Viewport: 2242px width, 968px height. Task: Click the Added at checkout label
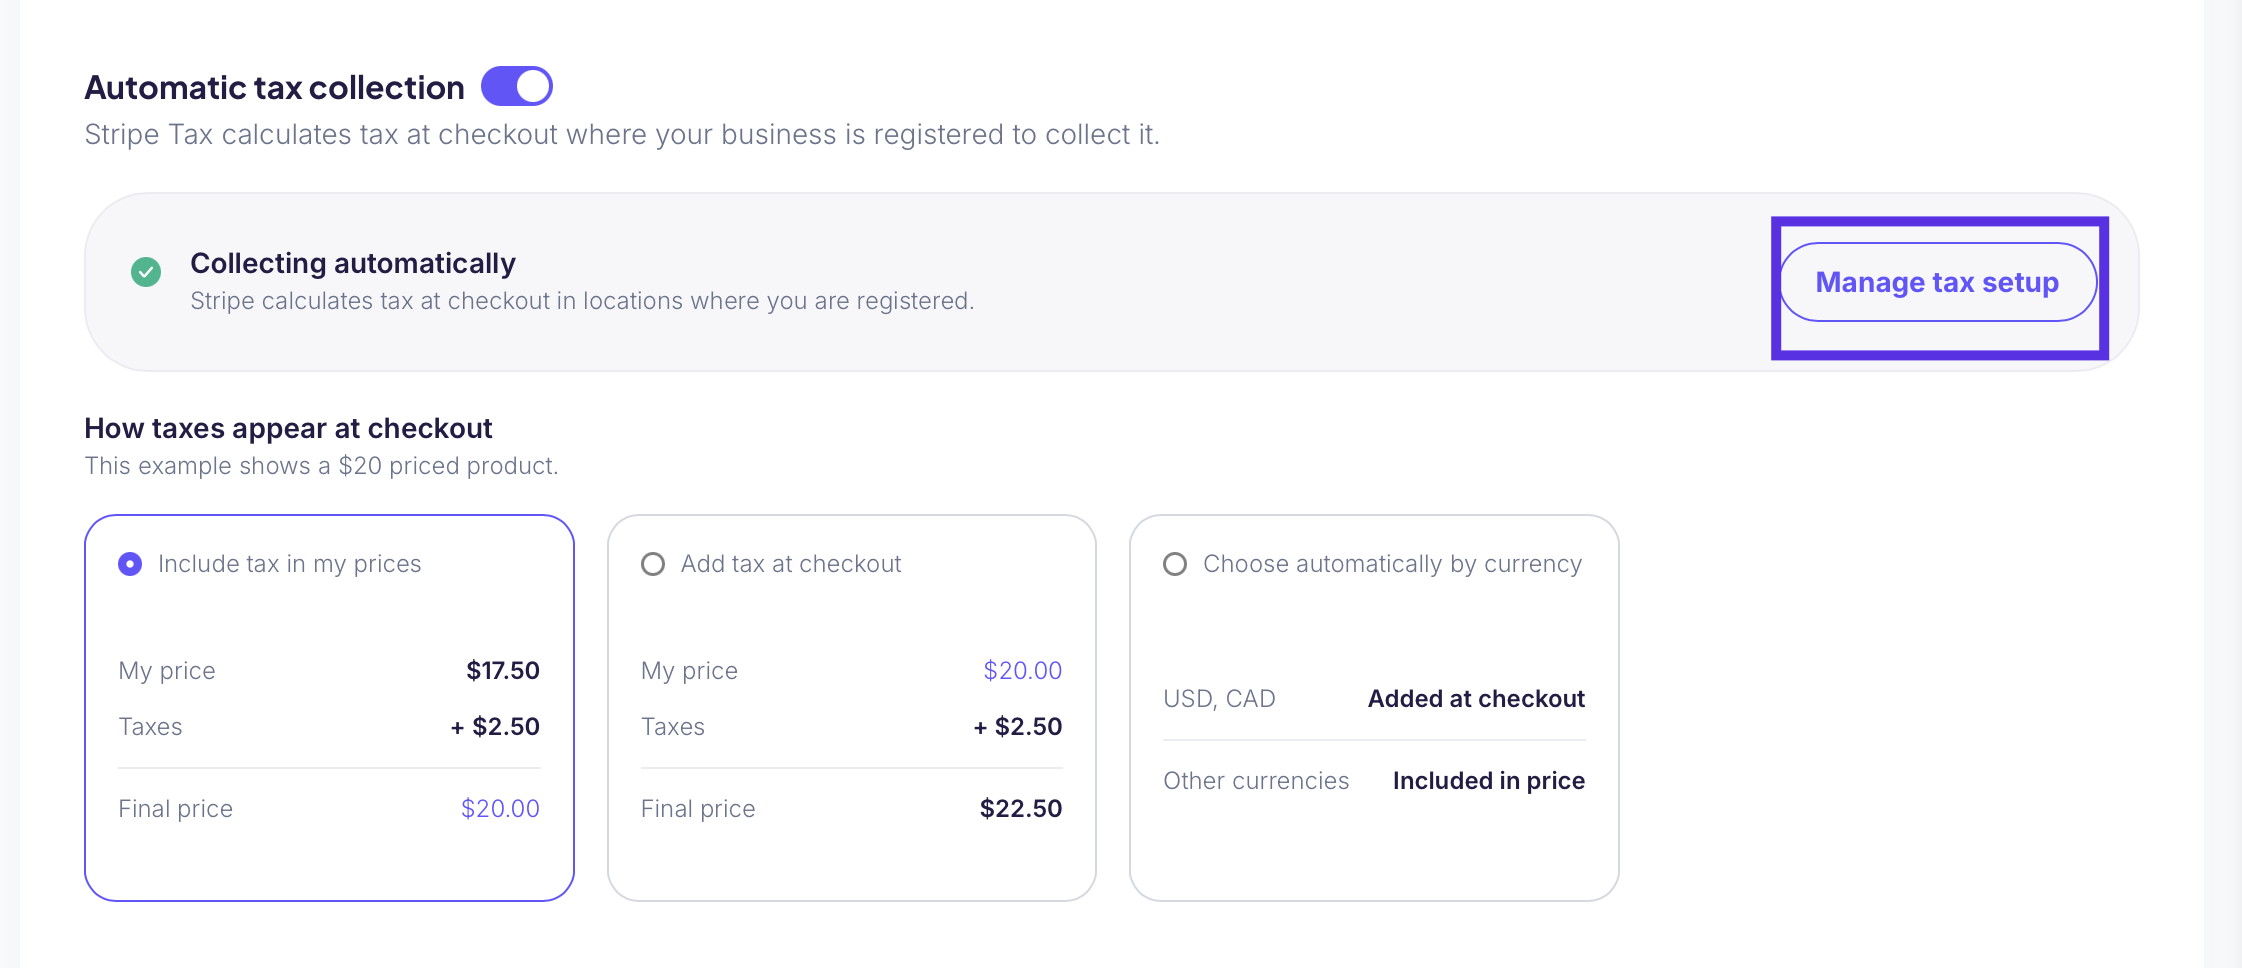[x=1476, y=699]
